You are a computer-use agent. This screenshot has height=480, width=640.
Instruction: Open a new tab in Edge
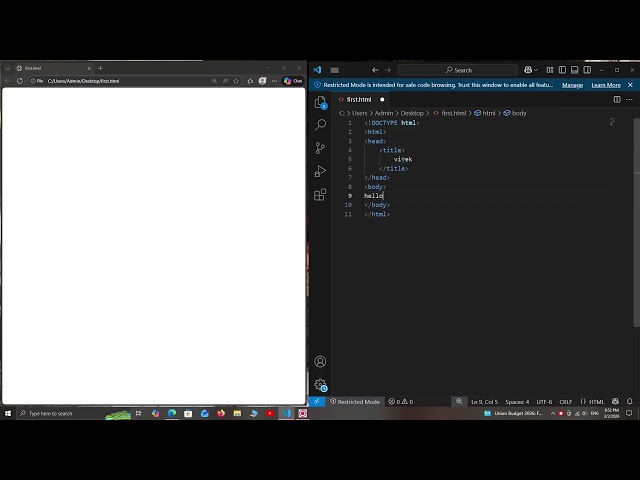100,68
